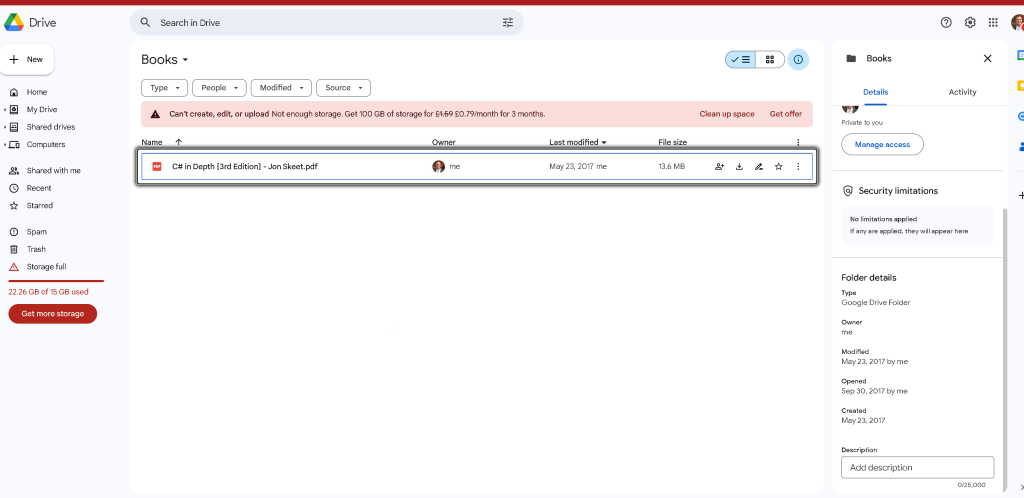The width and height of the screenshot is (1024, 498).
Task: Click the 13.6 MB file size
Action: tap(671, 166)
